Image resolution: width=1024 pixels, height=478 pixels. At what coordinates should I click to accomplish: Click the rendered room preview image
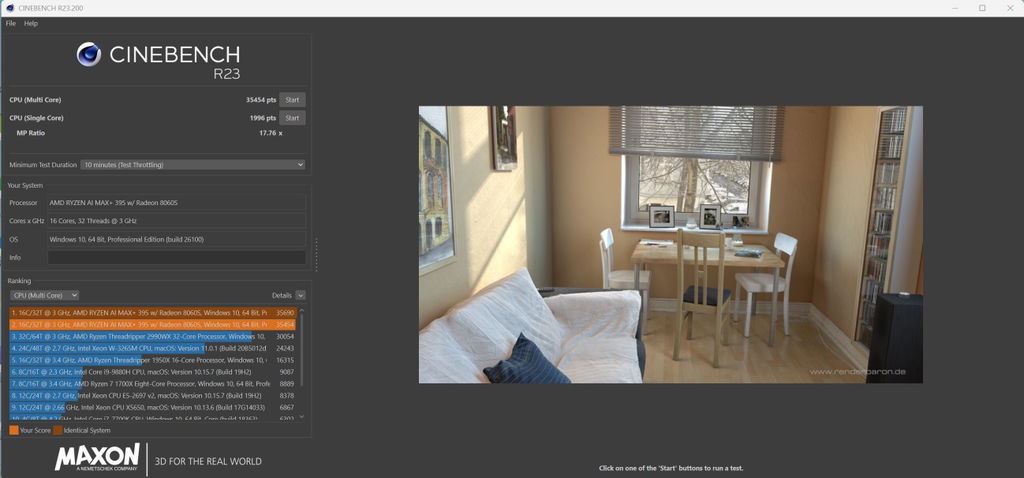pyautogui.click(x=671, y=245)
